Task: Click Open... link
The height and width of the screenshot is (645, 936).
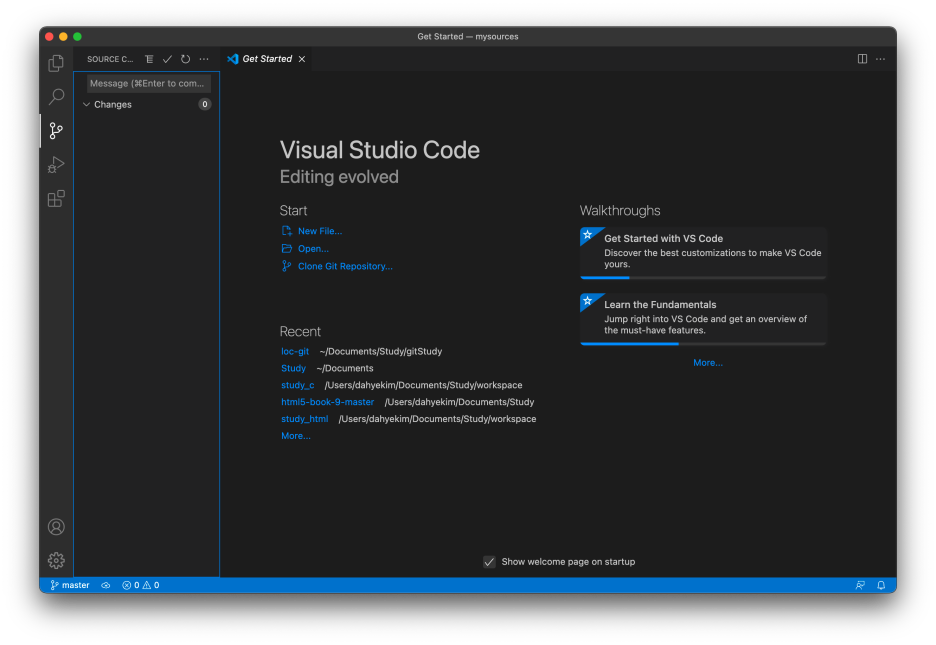Action: pyautogui.click(x=313, y=248)
